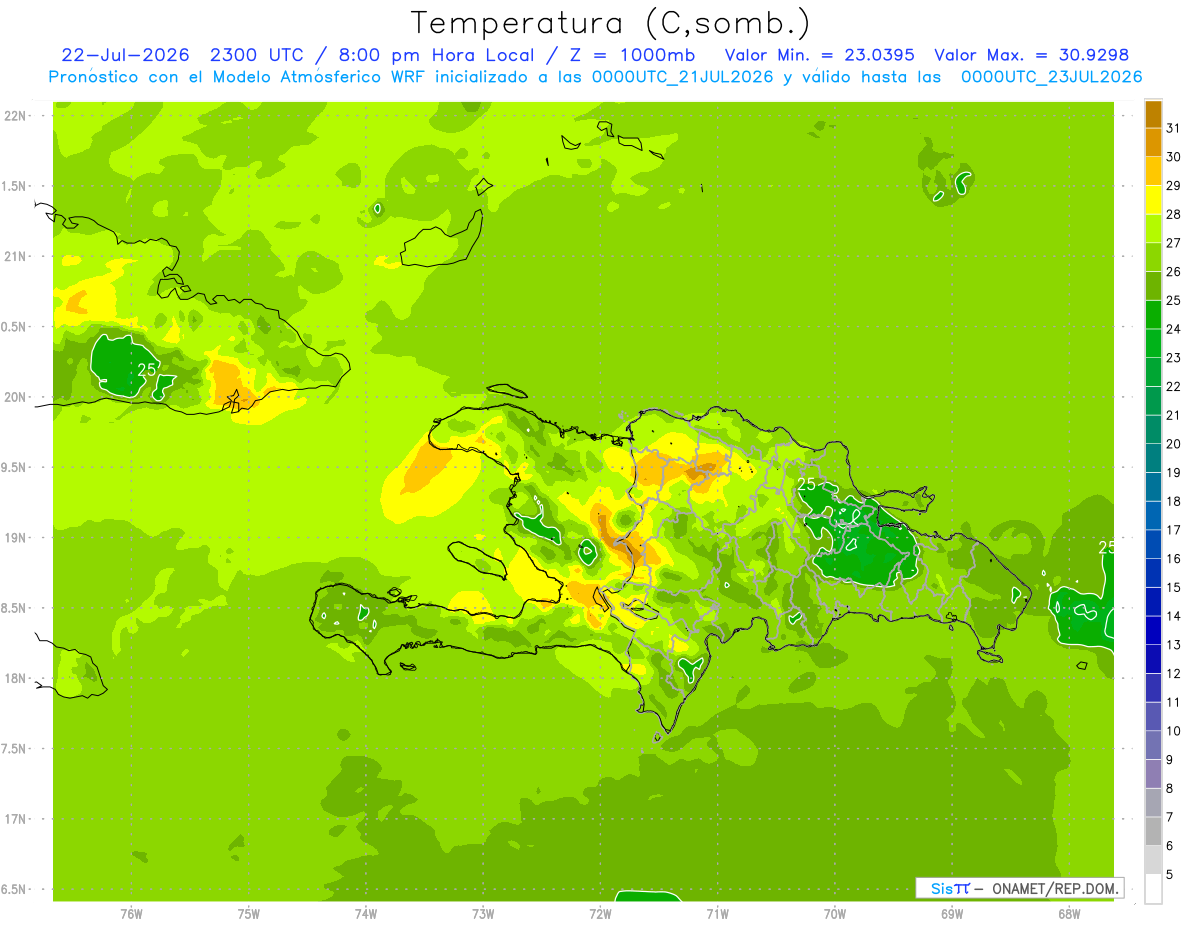Click the "75W" longitude axis label
Image resolution: width=1200 pixels, height=927 pixels.
click(x=248, y=914)
